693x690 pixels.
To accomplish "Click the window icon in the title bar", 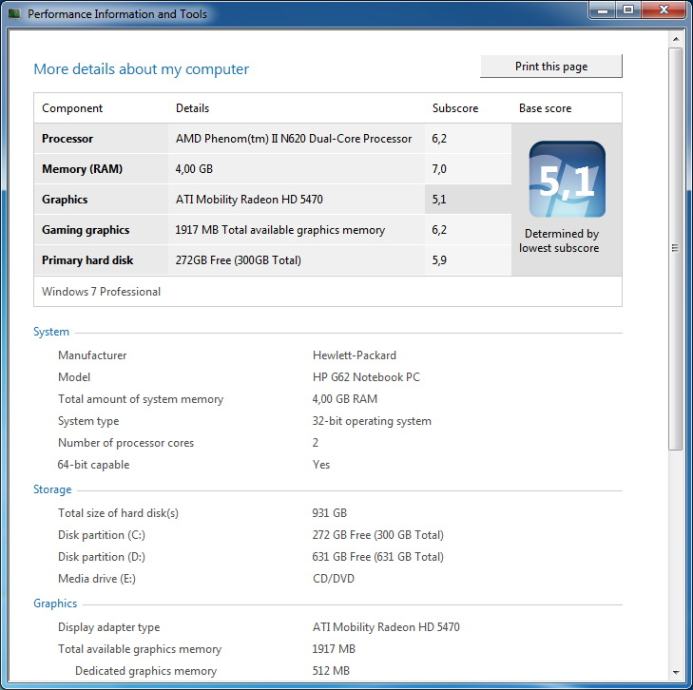I will click(x=14, y=14).
